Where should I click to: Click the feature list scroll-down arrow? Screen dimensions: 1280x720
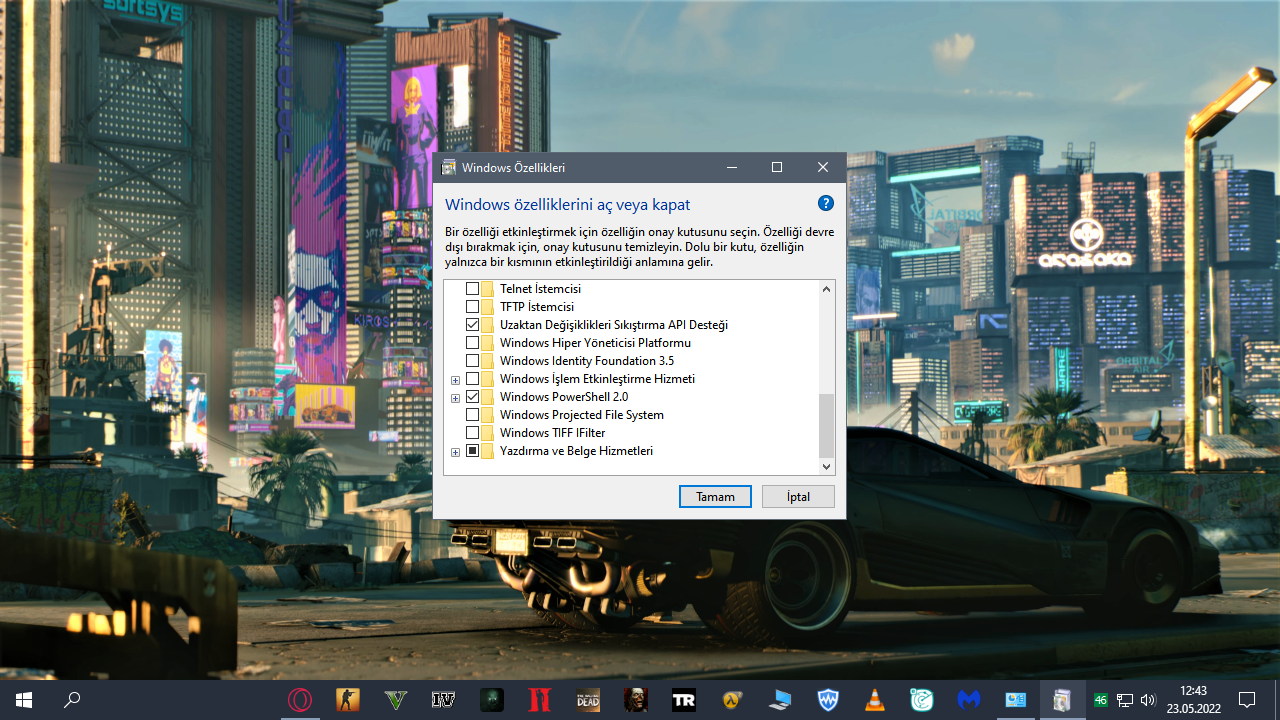[x=826, y=466]
